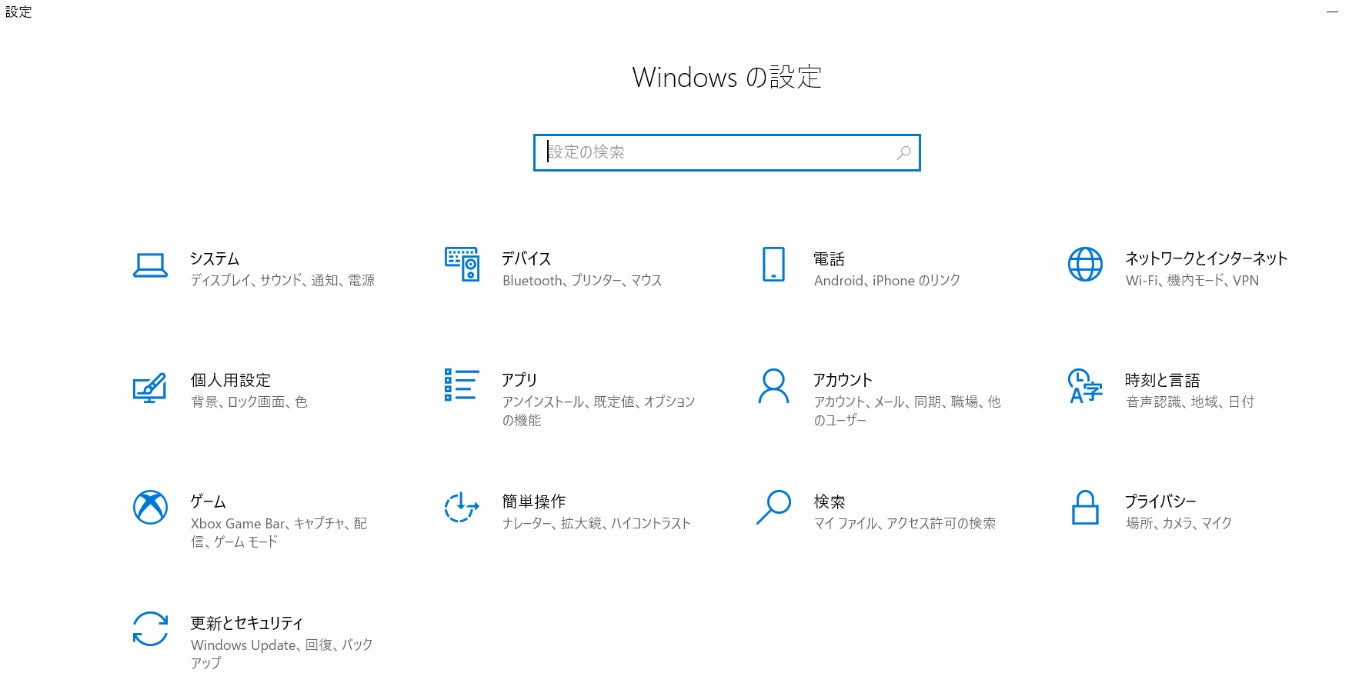Minimize the 設定 window
This screenshot has width=1352, height=693.
1332,12
